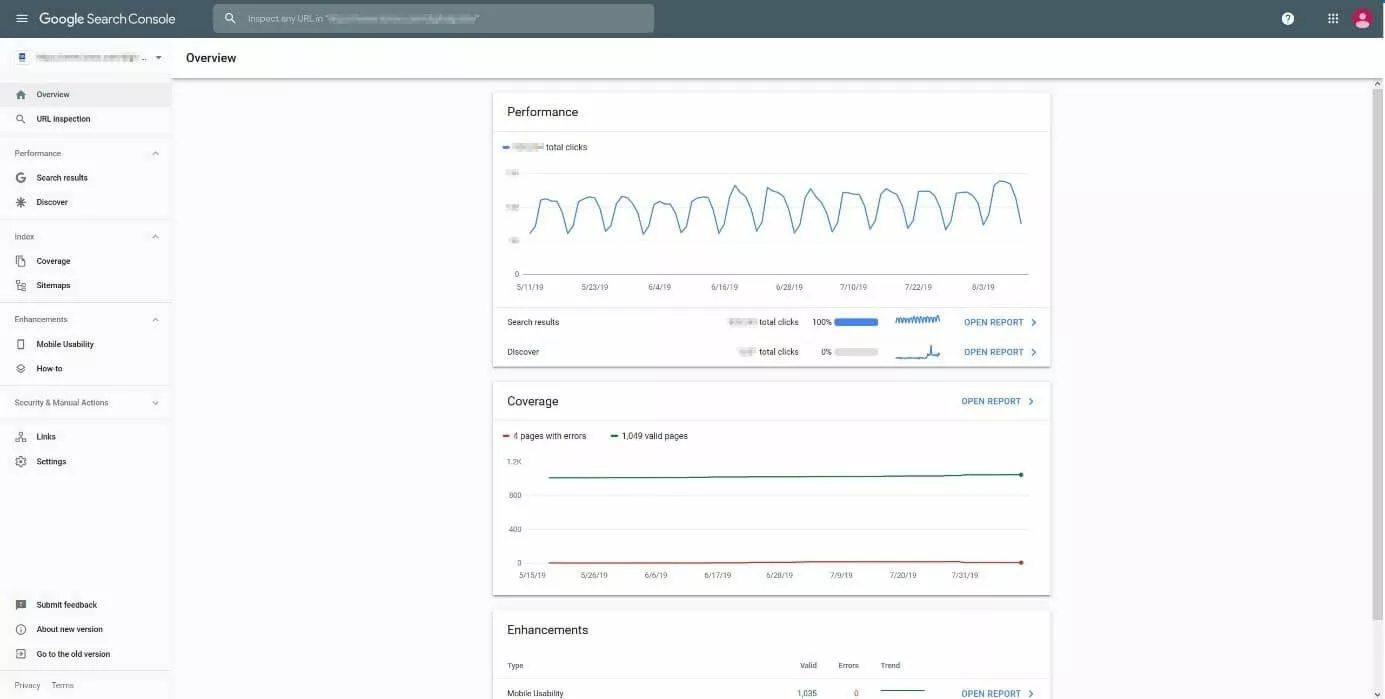Click the Overview home icon
Image resolution: width=1385 pixels, height=699 pixels.
(21, 95)
